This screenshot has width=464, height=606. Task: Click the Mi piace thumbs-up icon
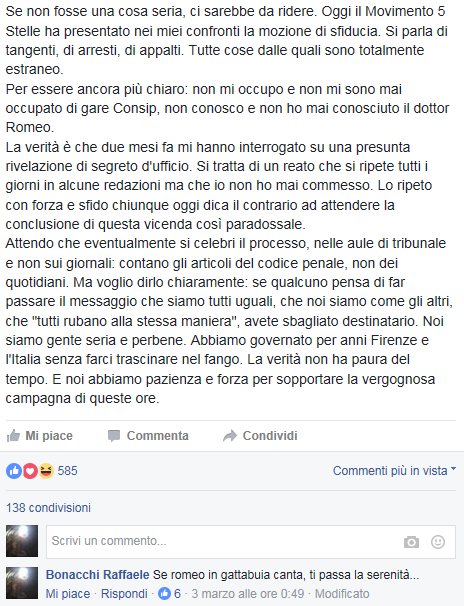pyautogui.click(x=13, y=436)
